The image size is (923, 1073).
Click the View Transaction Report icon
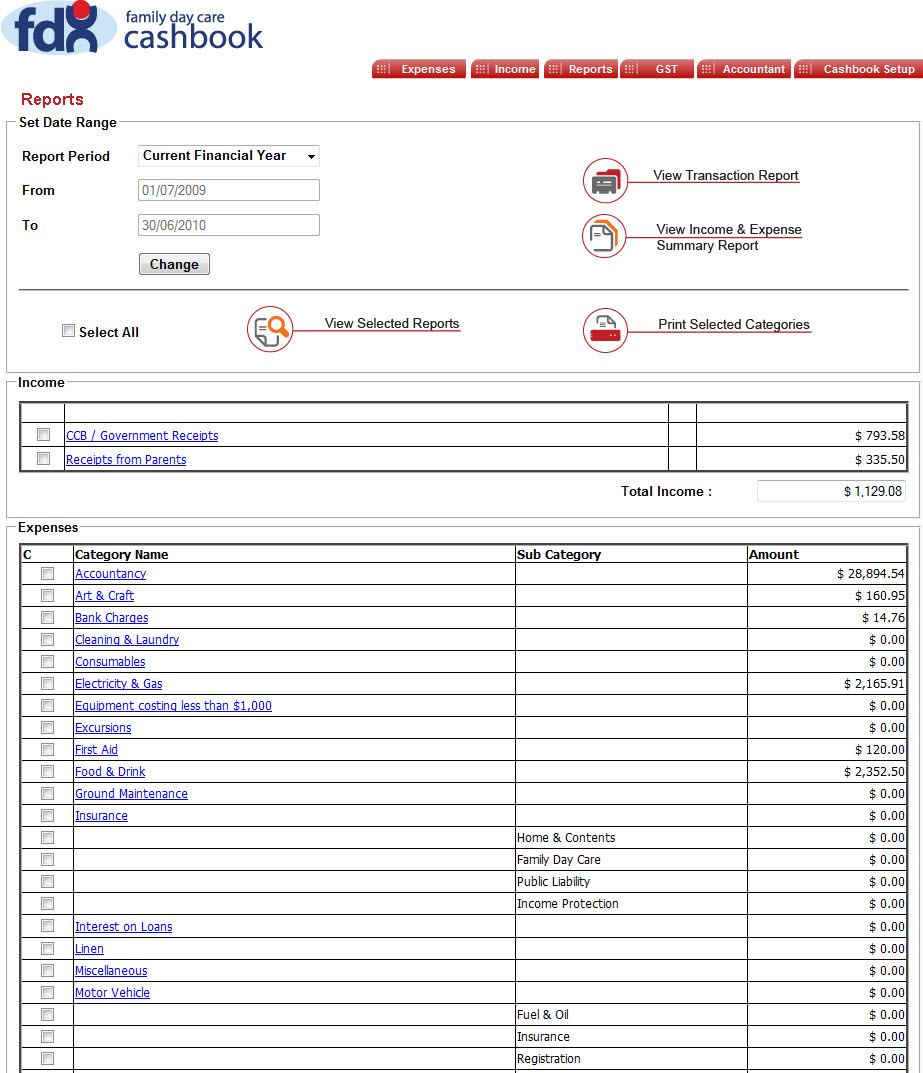tap(606, 181)
